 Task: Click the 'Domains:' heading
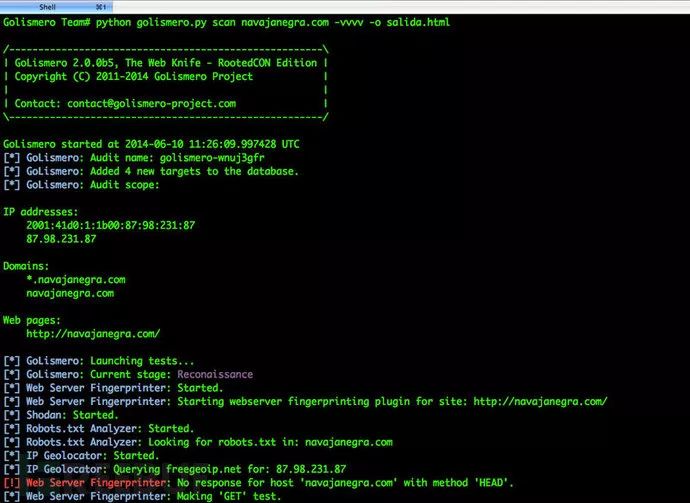(26, 266)
